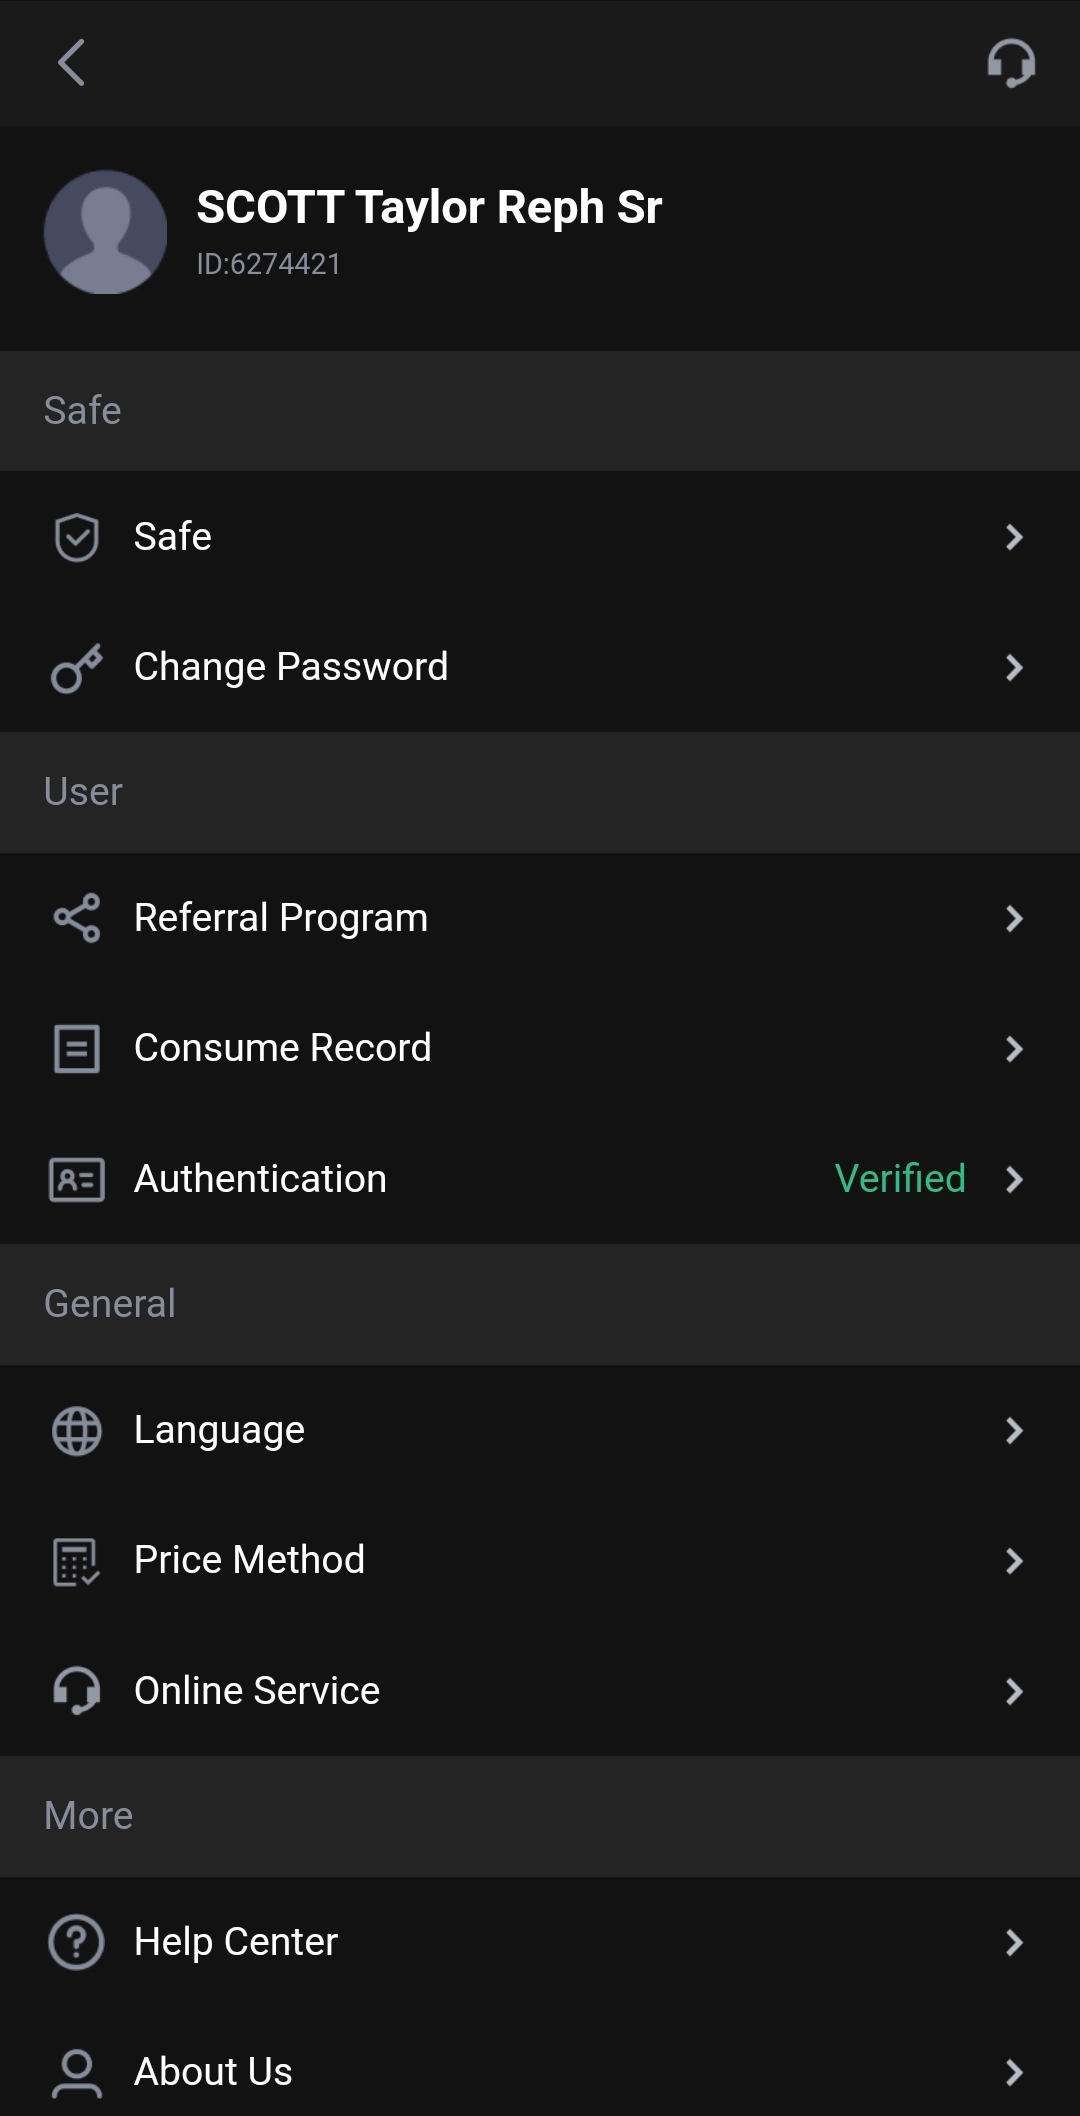Tap the back arrow icon
This screenshot has width=1080, height=2116.
tap(71, 63)
